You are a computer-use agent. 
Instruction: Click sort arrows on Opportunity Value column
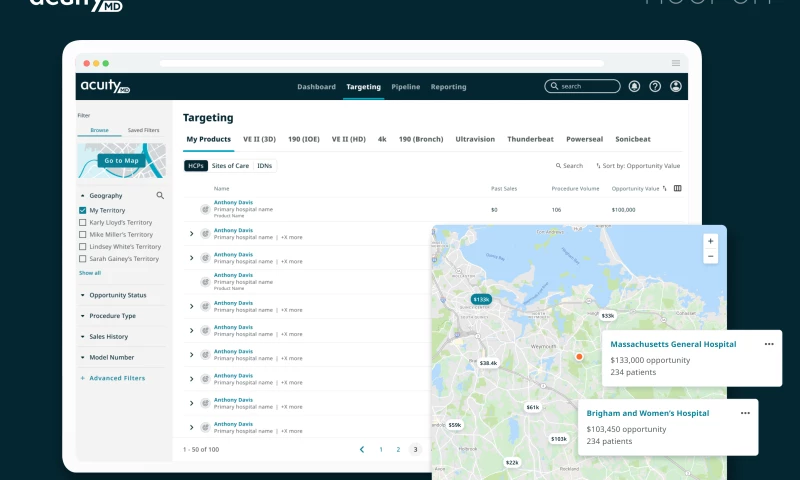(x=664, y=189)
